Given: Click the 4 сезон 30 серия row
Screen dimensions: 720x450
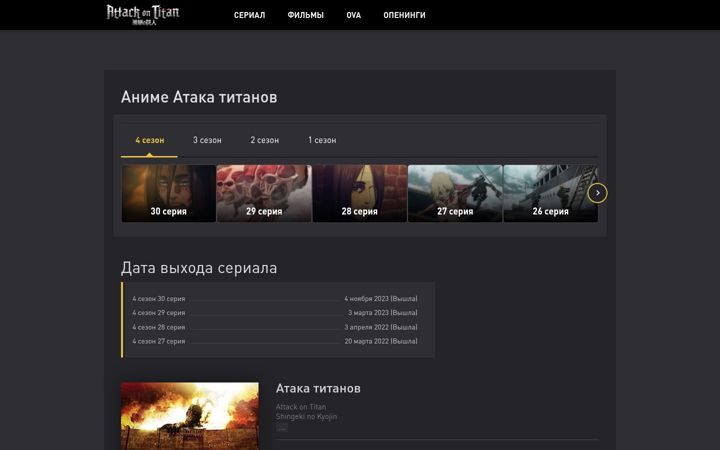Looking at the screenshot, I should tap(275, 298).
